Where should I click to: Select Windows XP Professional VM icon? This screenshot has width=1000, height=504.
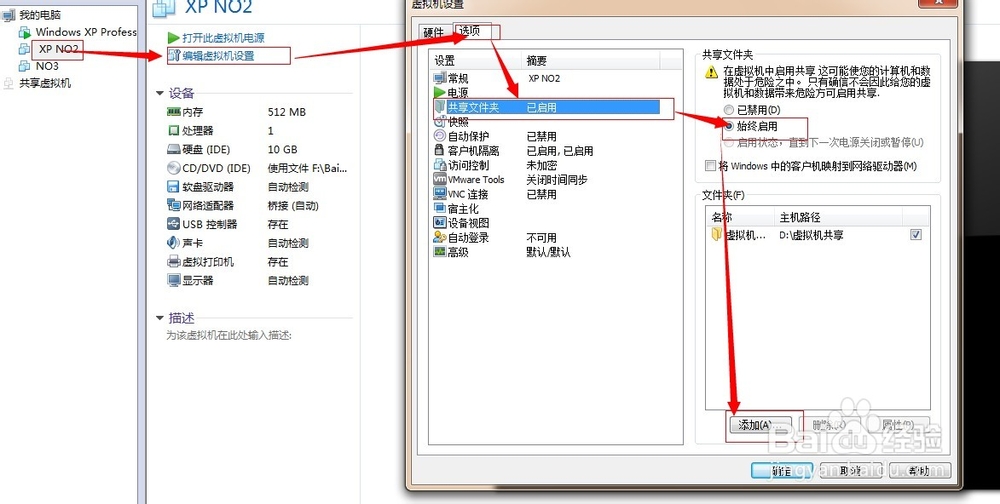point(25,32)
